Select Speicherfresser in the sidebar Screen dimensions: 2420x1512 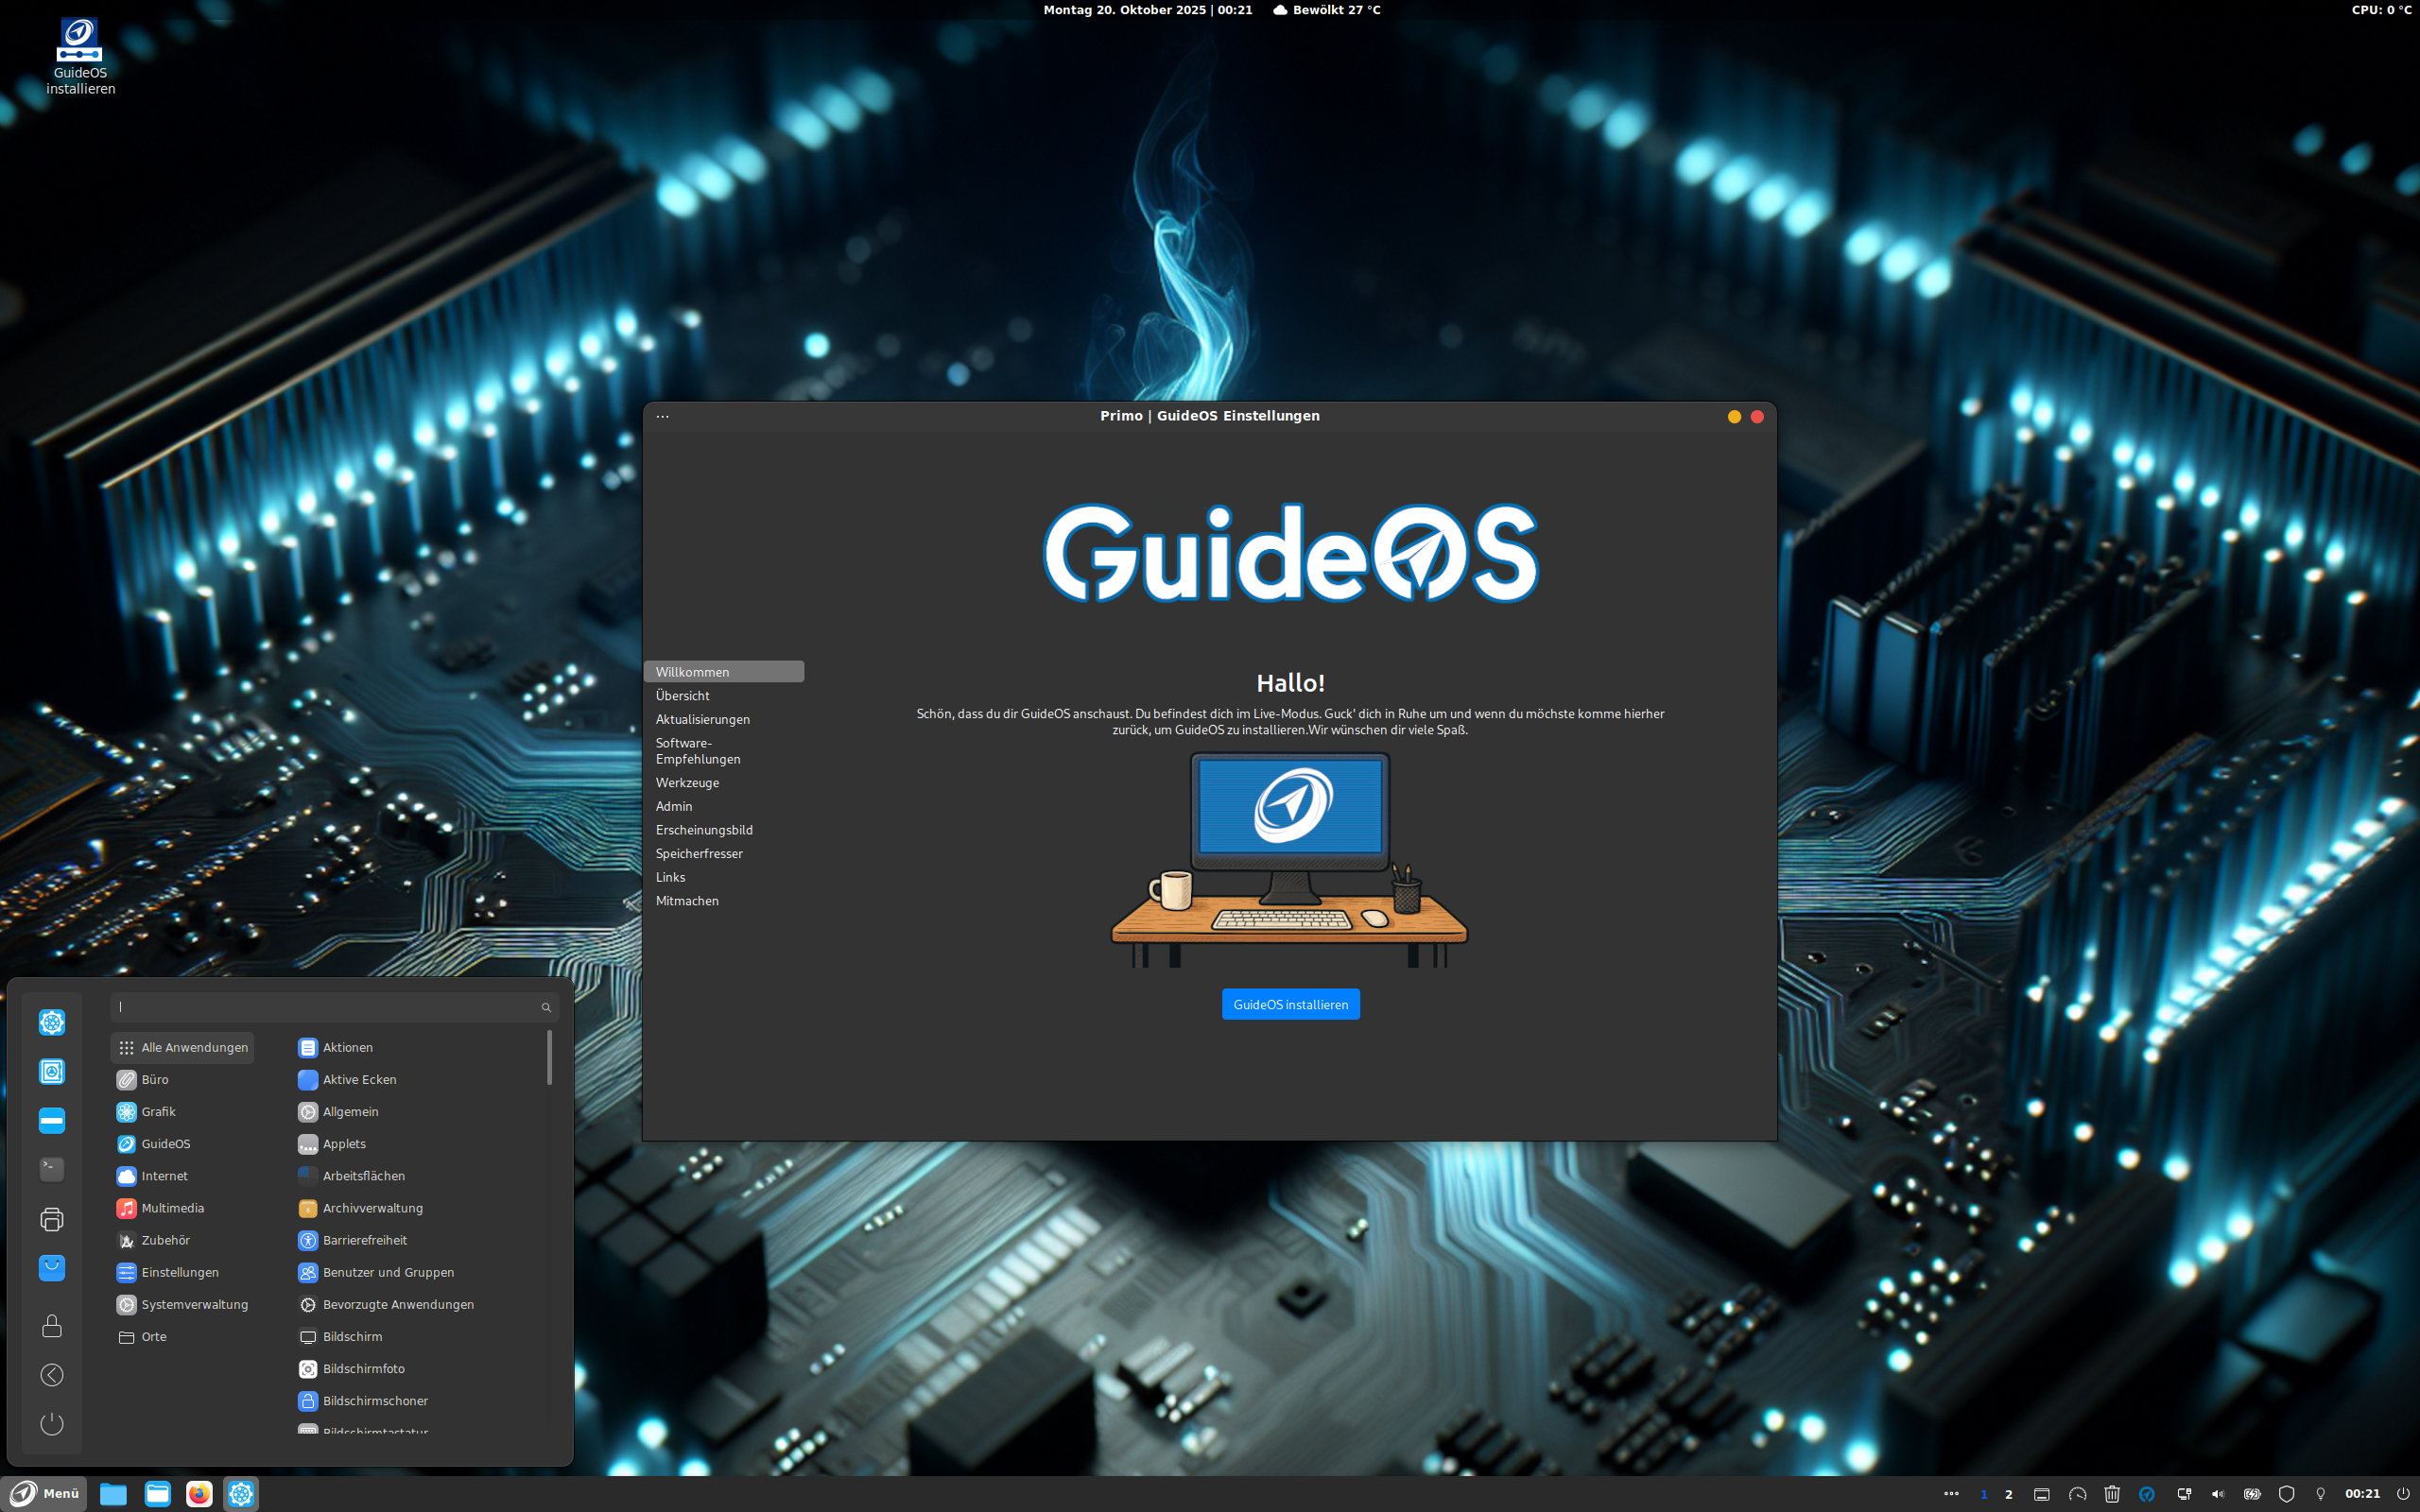tap(724, 853)
